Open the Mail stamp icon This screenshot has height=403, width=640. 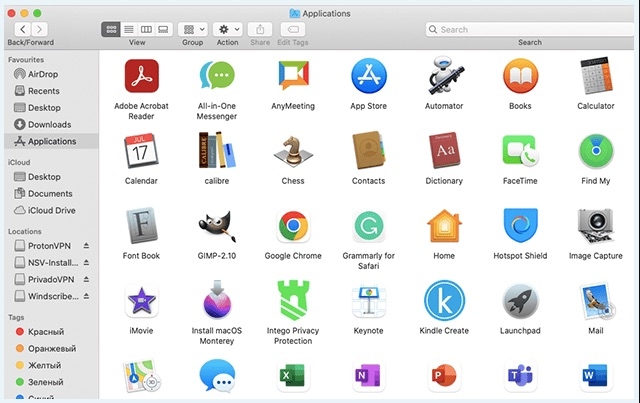(x=596, y=301)
